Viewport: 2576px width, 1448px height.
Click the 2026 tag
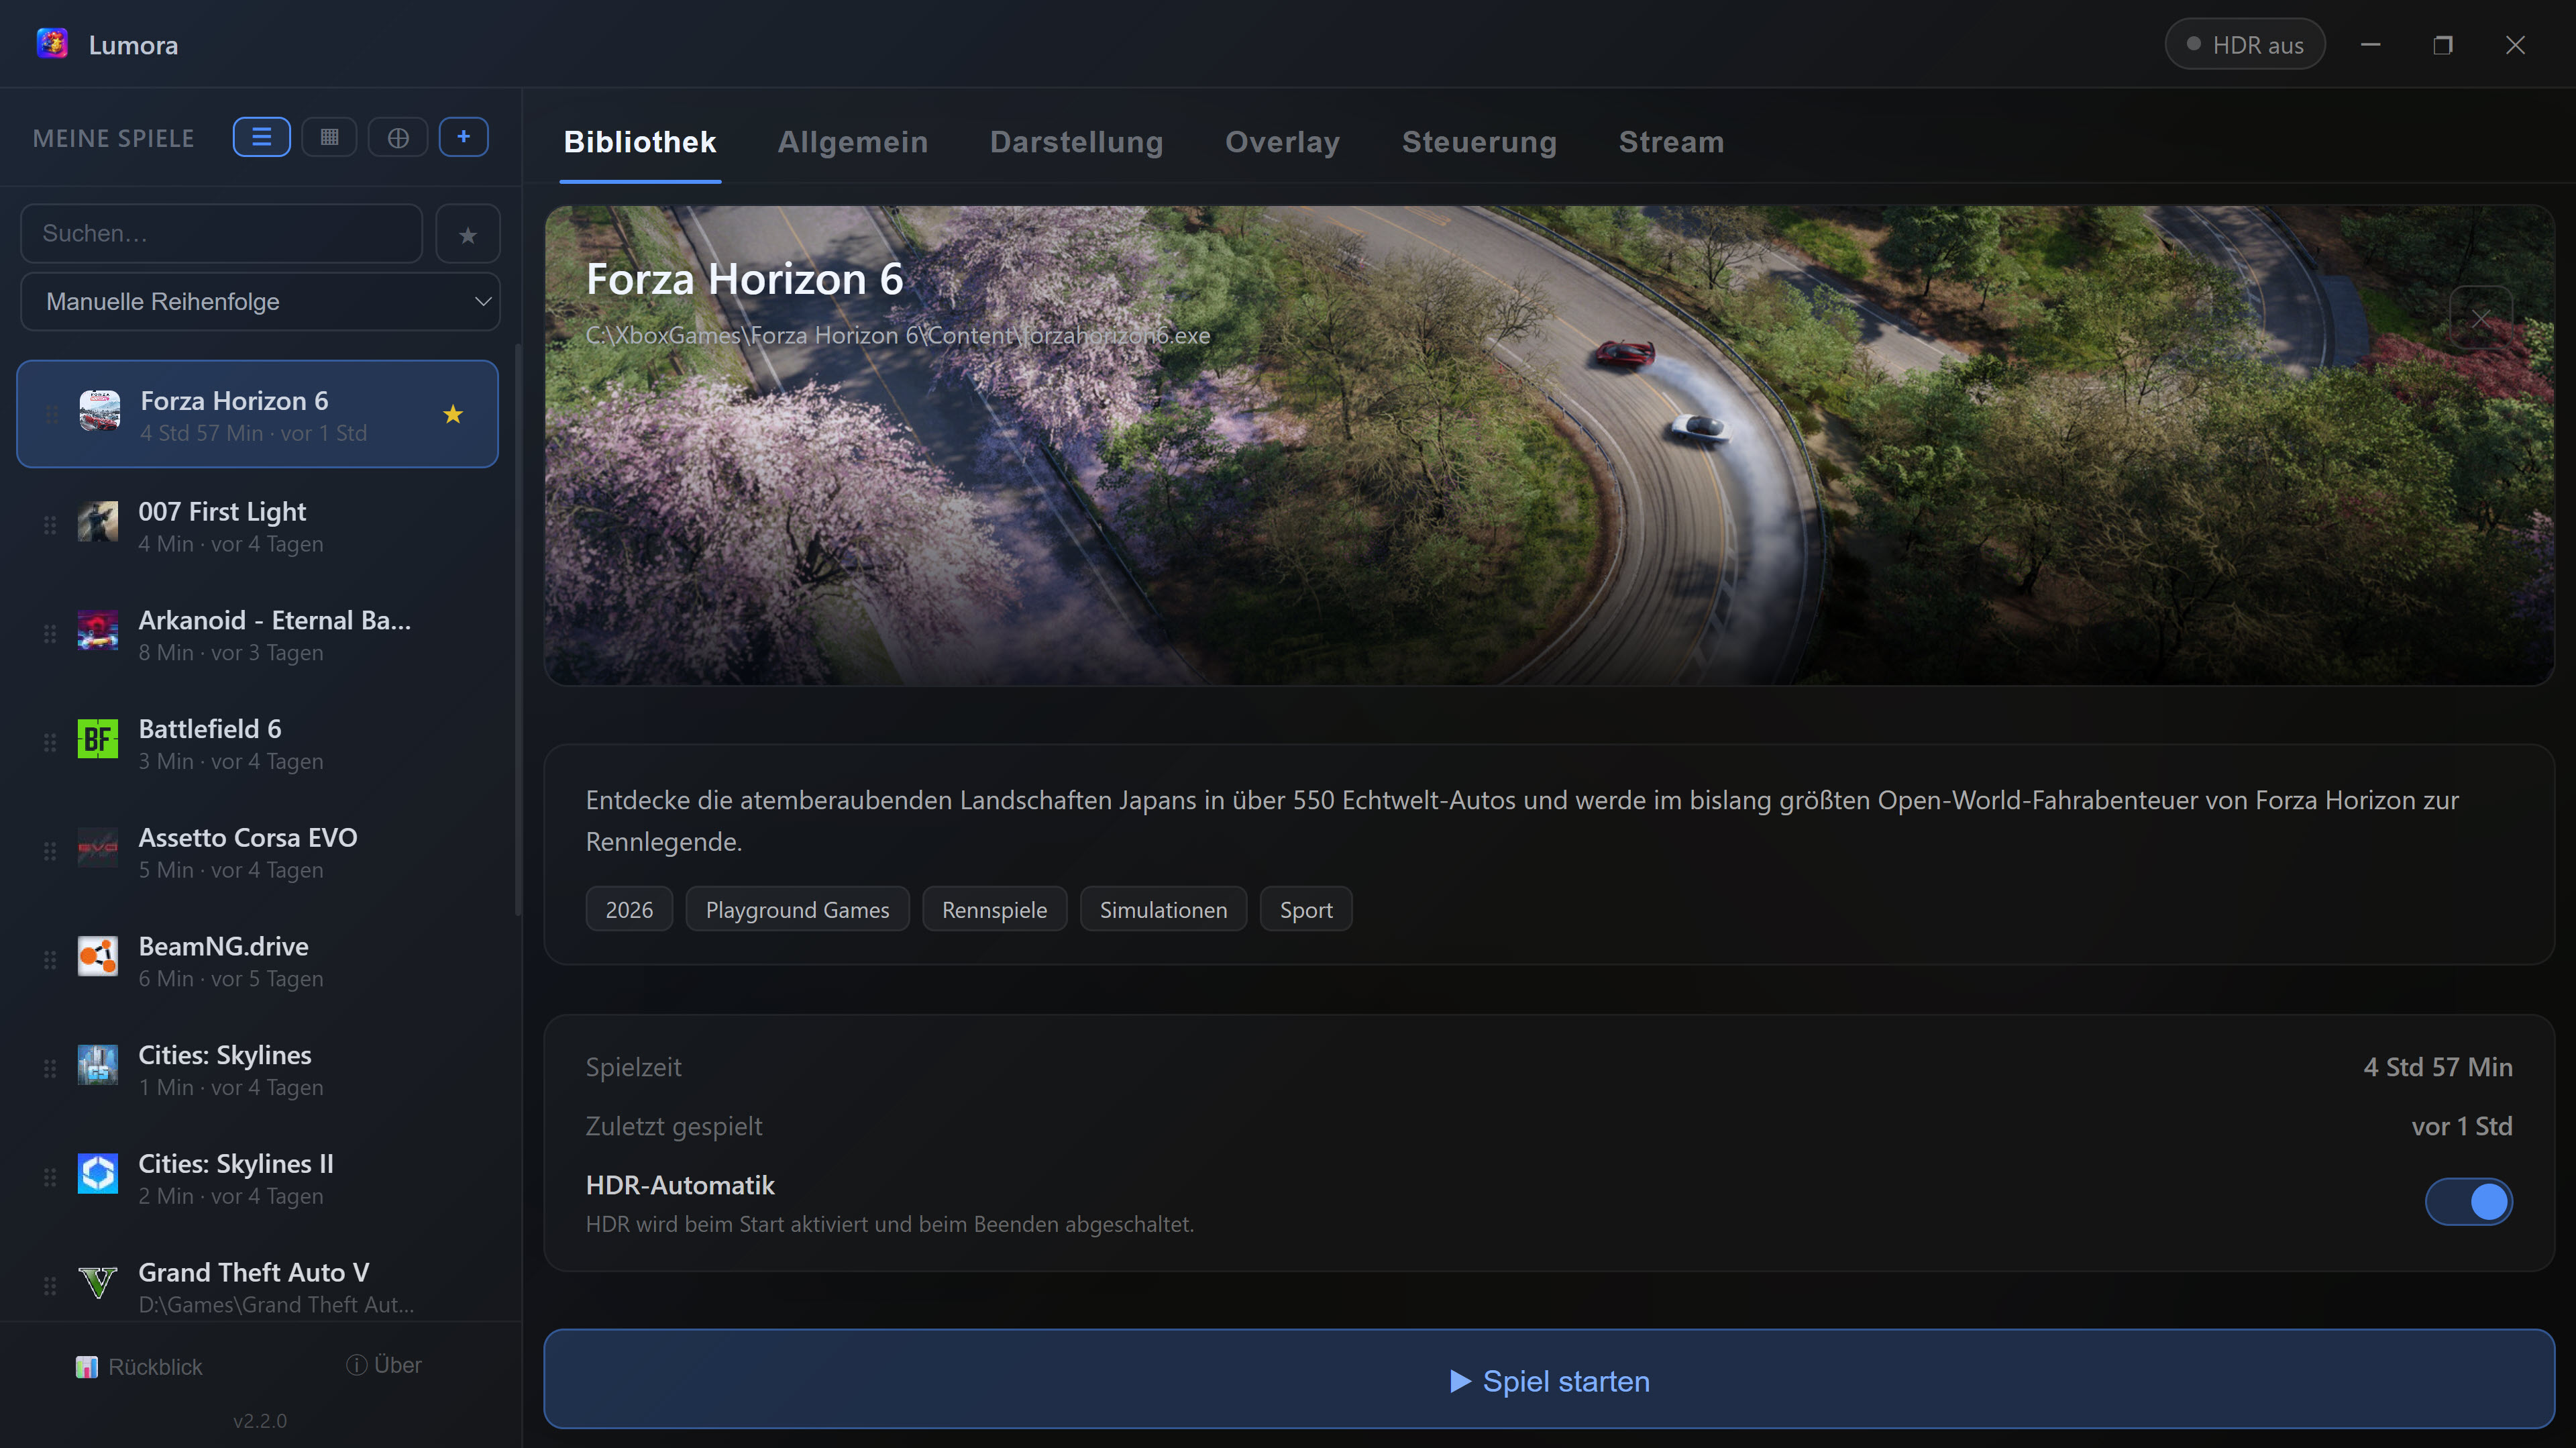[x=629, y=909]
